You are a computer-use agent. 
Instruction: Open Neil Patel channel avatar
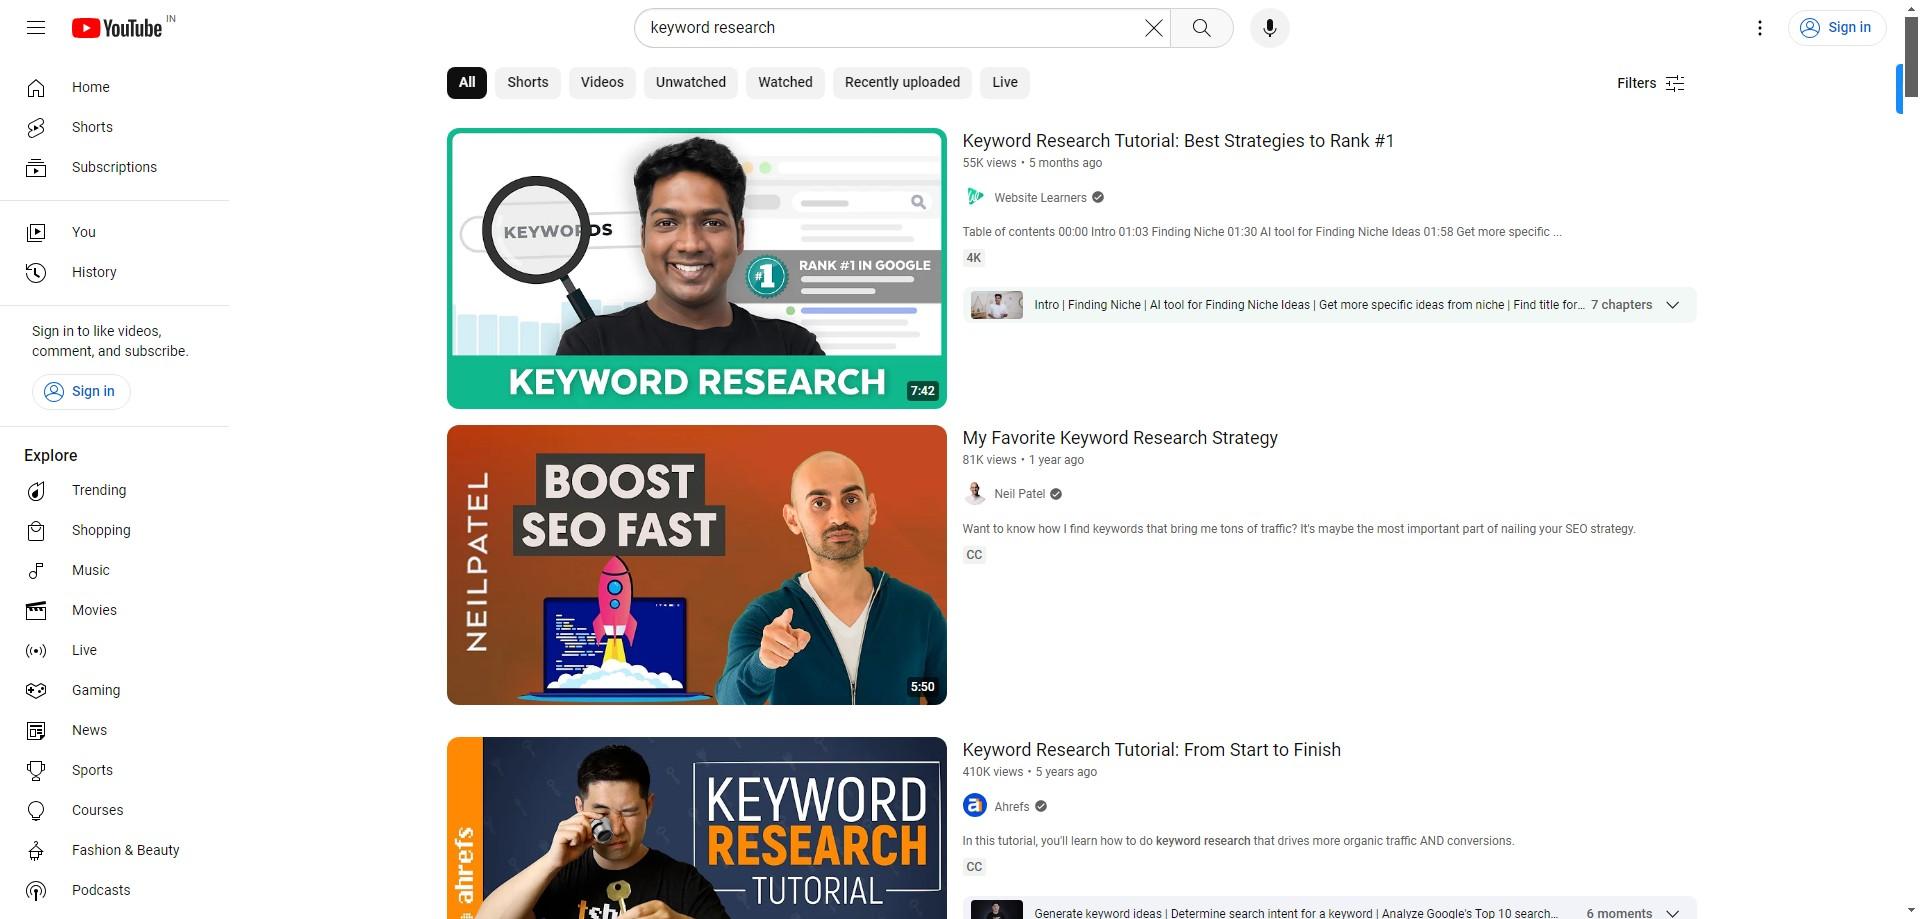974,493
